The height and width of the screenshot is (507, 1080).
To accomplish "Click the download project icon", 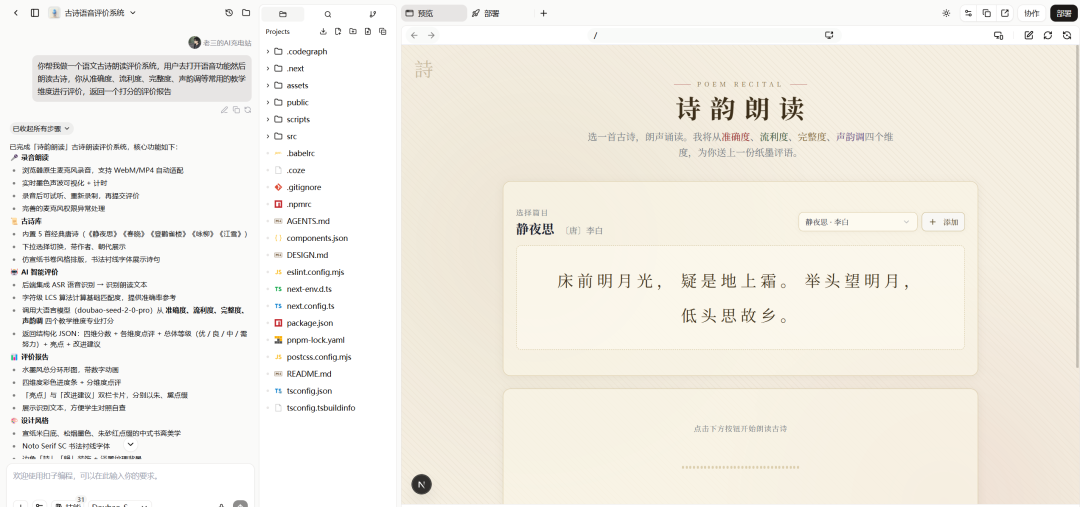I will coord(323,32).
